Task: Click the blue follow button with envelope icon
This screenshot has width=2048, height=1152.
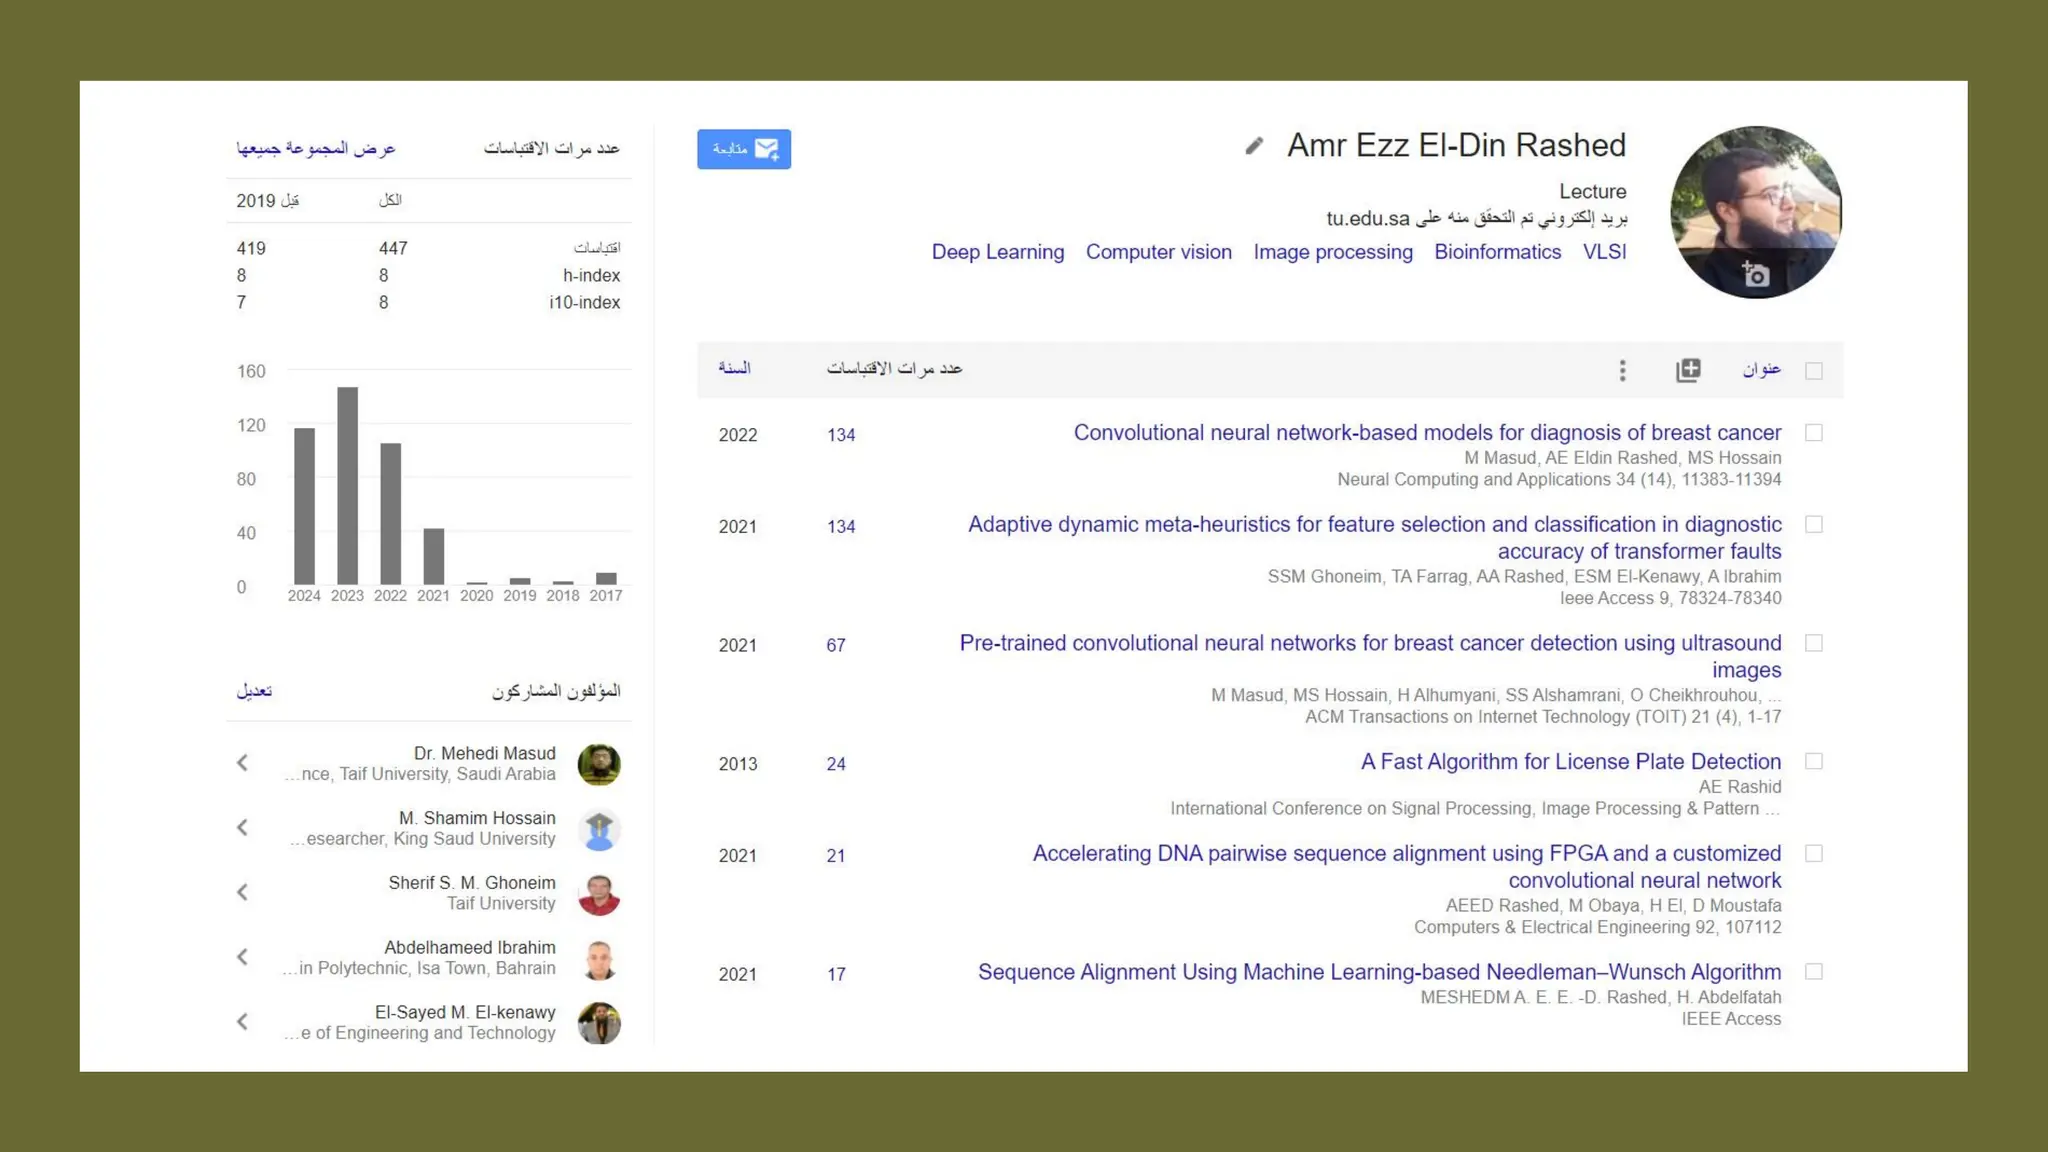Action: pos(744,149)
